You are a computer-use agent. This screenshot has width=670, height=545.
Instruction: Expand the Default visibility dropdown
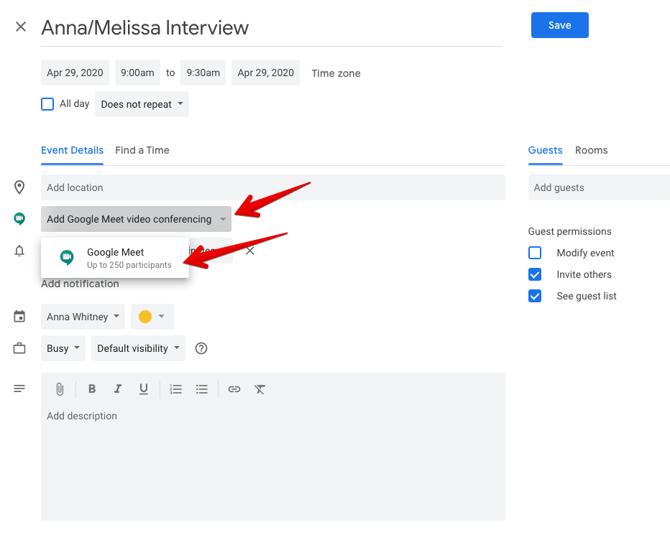point(139,348)
